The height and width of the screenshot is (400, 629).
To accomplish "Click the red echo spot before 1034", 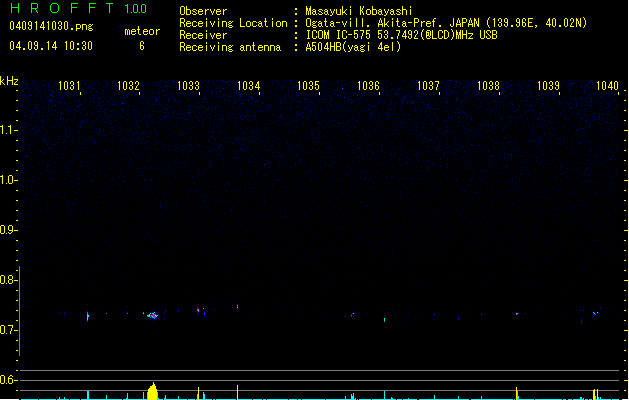I will pos(237,306).
